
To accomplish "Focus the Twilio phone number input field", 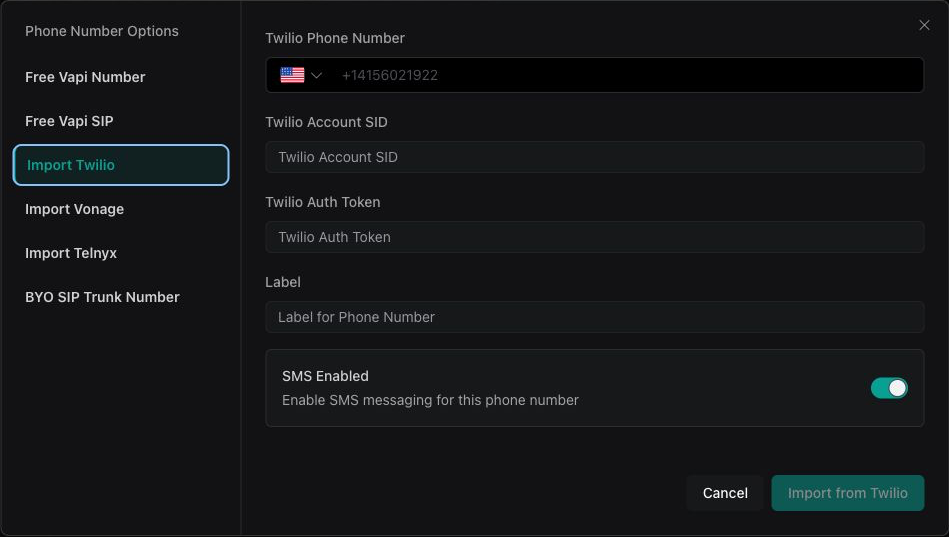I will point(626,75).
